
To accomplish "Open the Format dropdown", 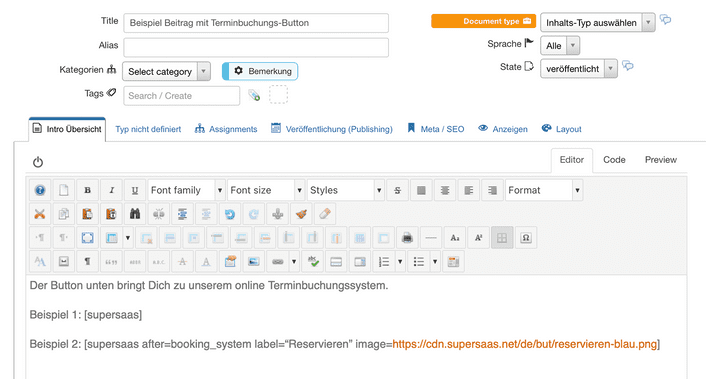I will point(544,190).
